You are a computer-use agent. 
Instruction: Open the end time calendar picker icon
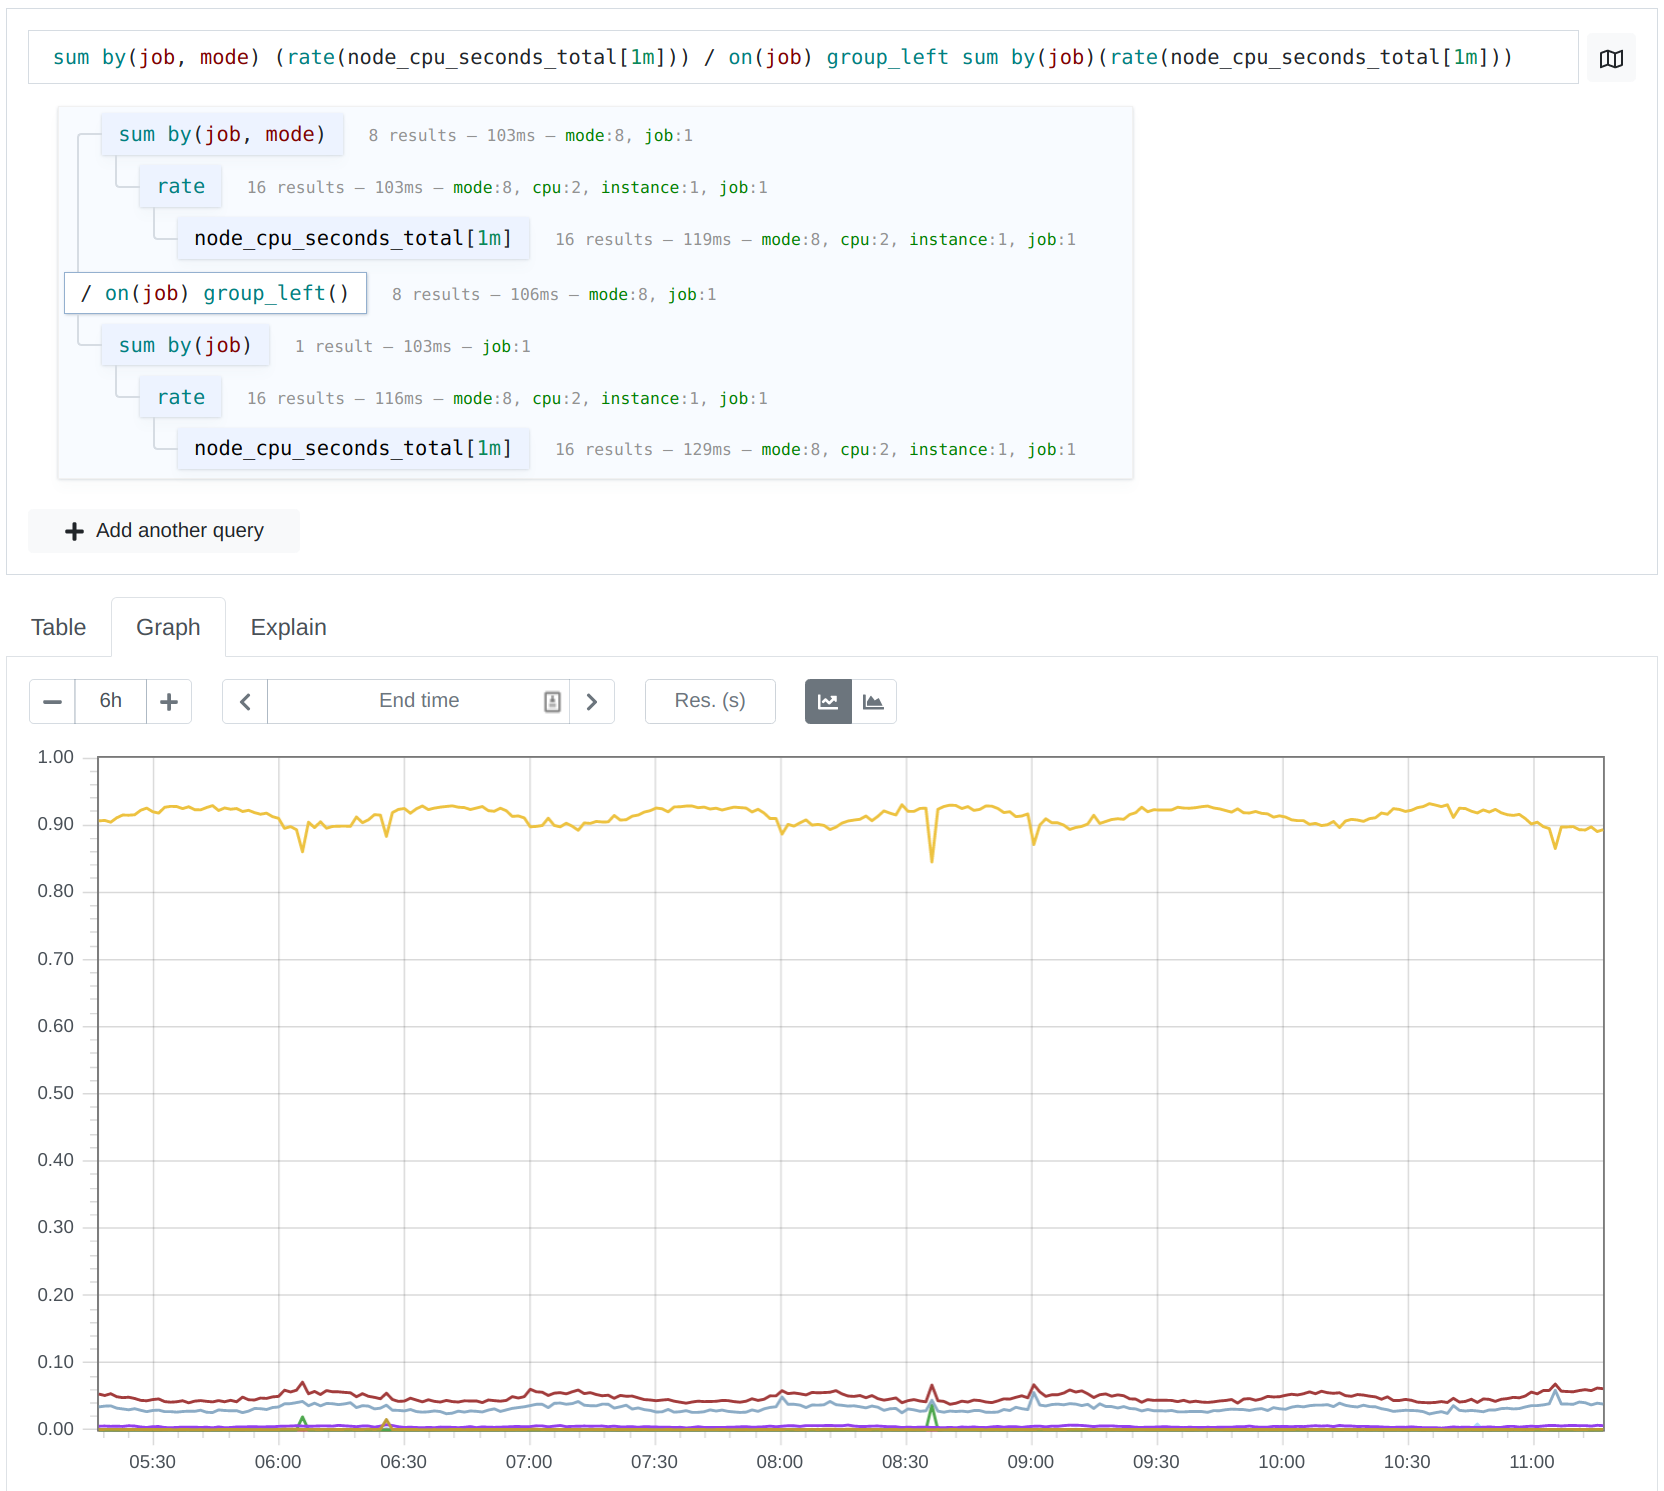[552, 702]
